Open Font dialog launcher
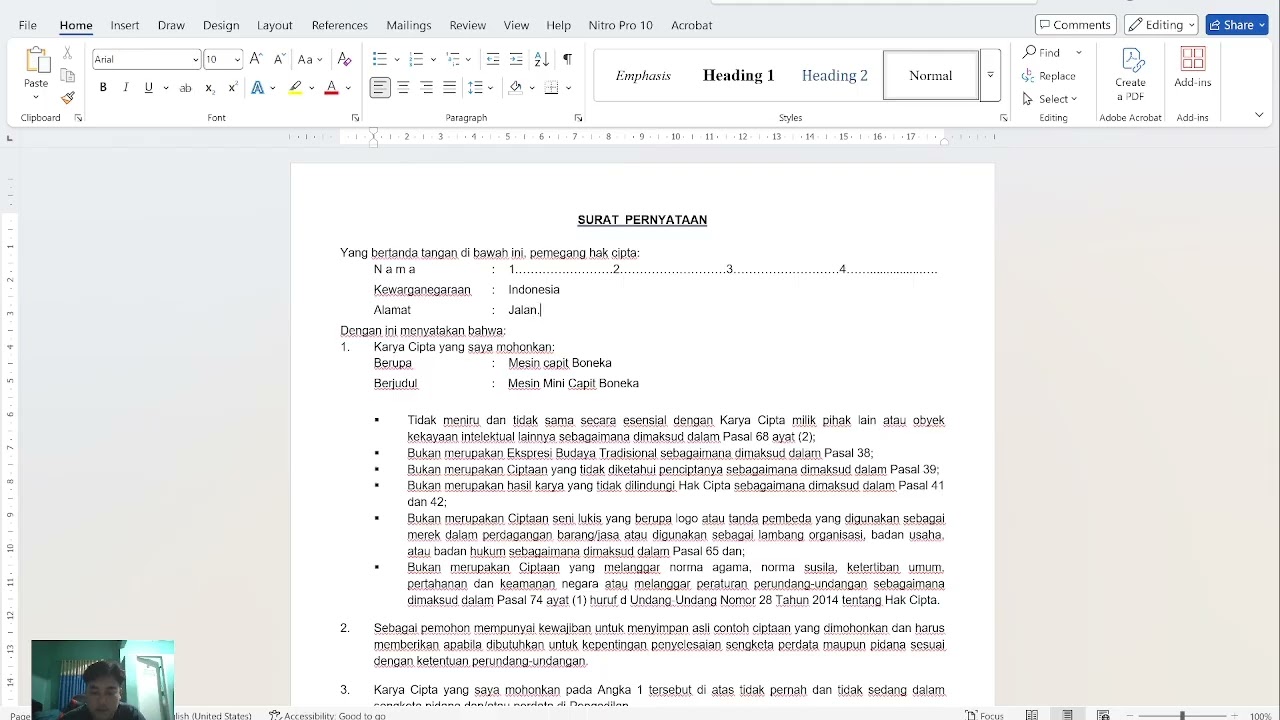Image resolution: width=1280 pixels, height=720 pixels. point(355,118)
